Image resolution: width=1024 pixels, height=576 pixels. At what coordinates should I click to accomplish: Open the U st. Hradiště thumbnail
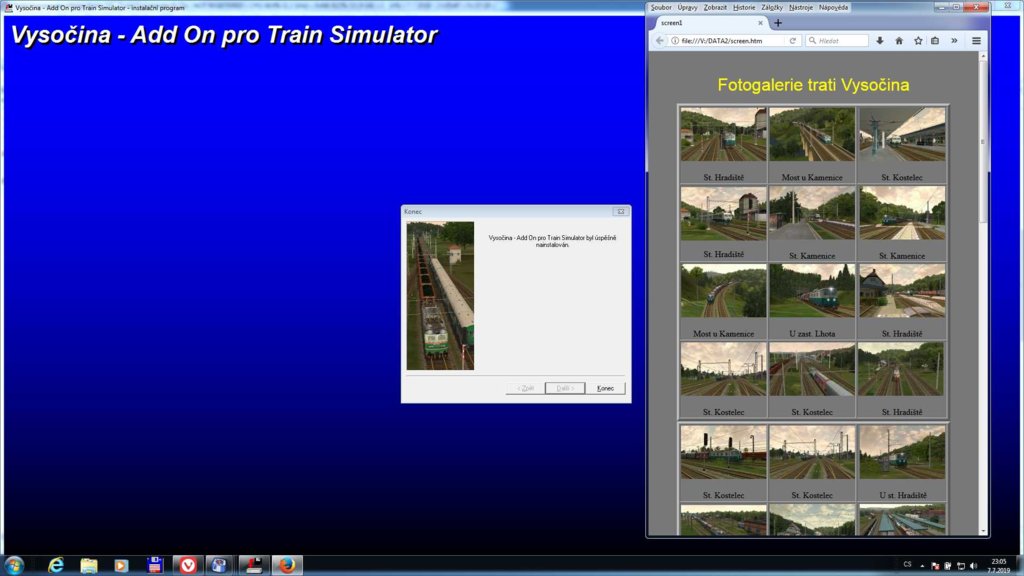pyautogui.click(x=902, y=453)
